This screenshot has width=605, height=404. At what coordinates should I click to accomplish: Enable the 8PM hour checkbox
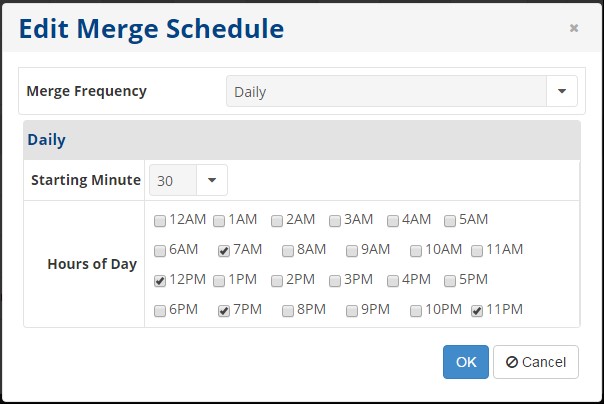[288, 311]
